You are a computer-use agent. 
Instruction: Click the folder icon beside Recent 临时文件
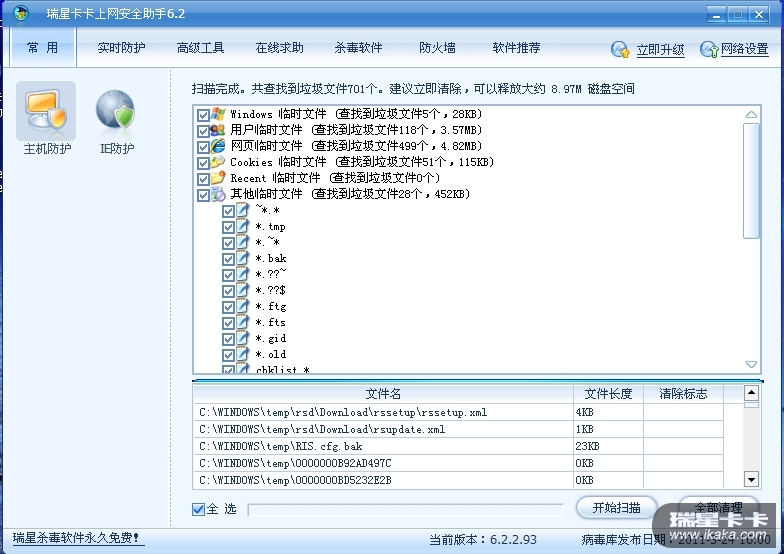[218, 178]
